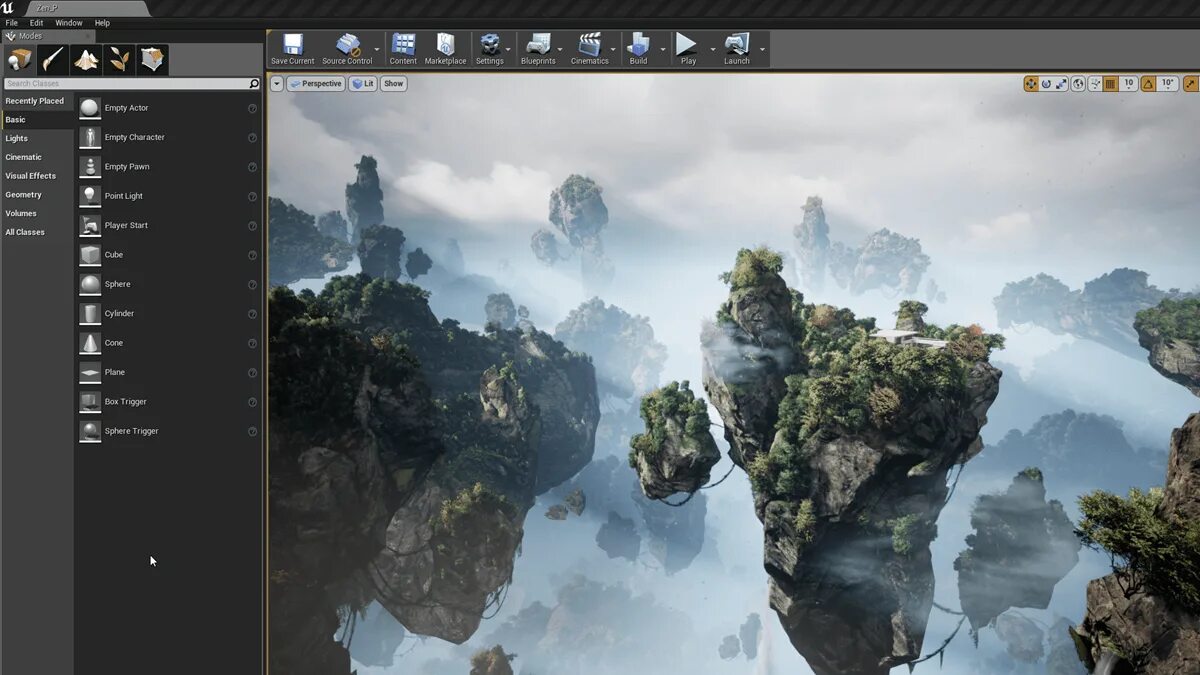Open the Edit menu

tap(36, 22)
